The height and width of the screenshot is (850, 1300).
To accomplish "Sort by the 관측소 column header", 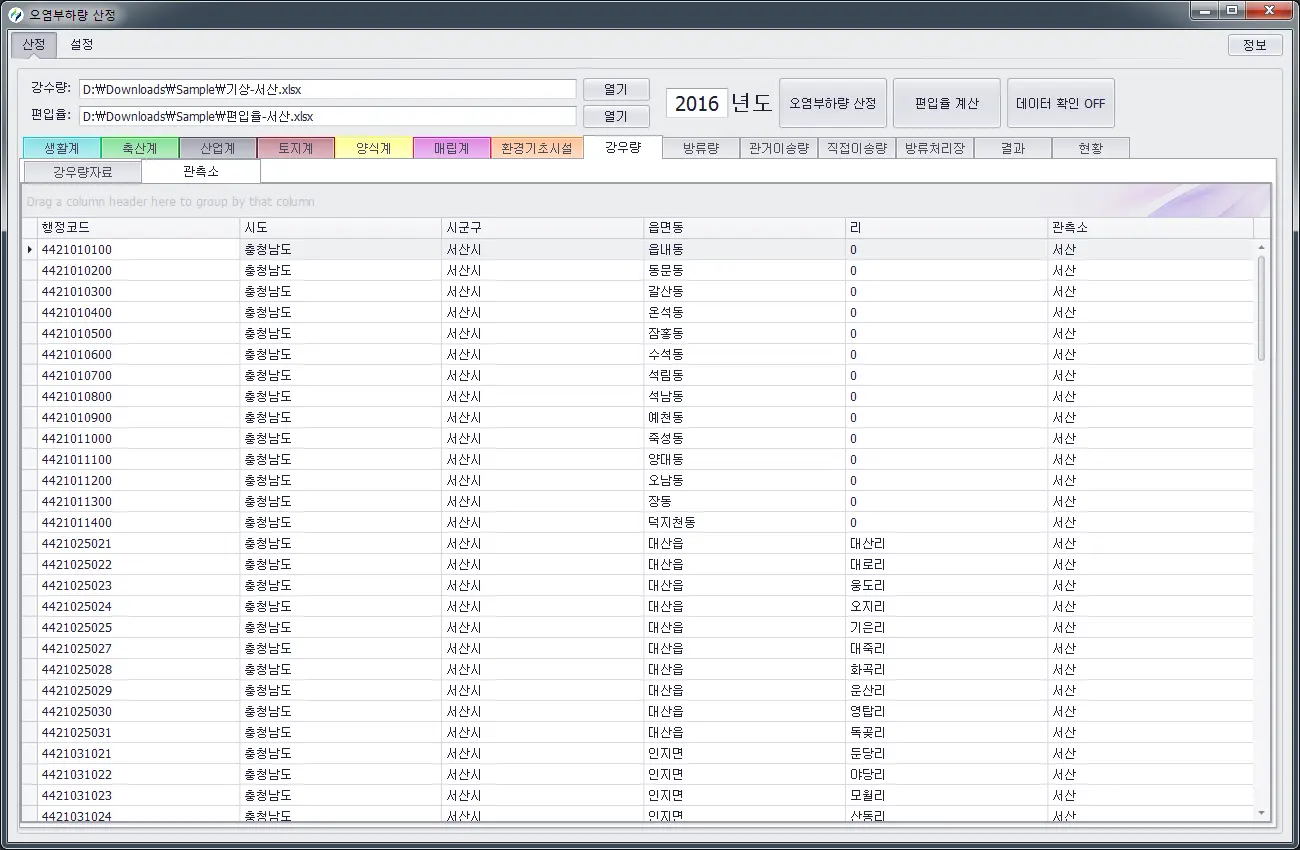I will (1151, 228).
